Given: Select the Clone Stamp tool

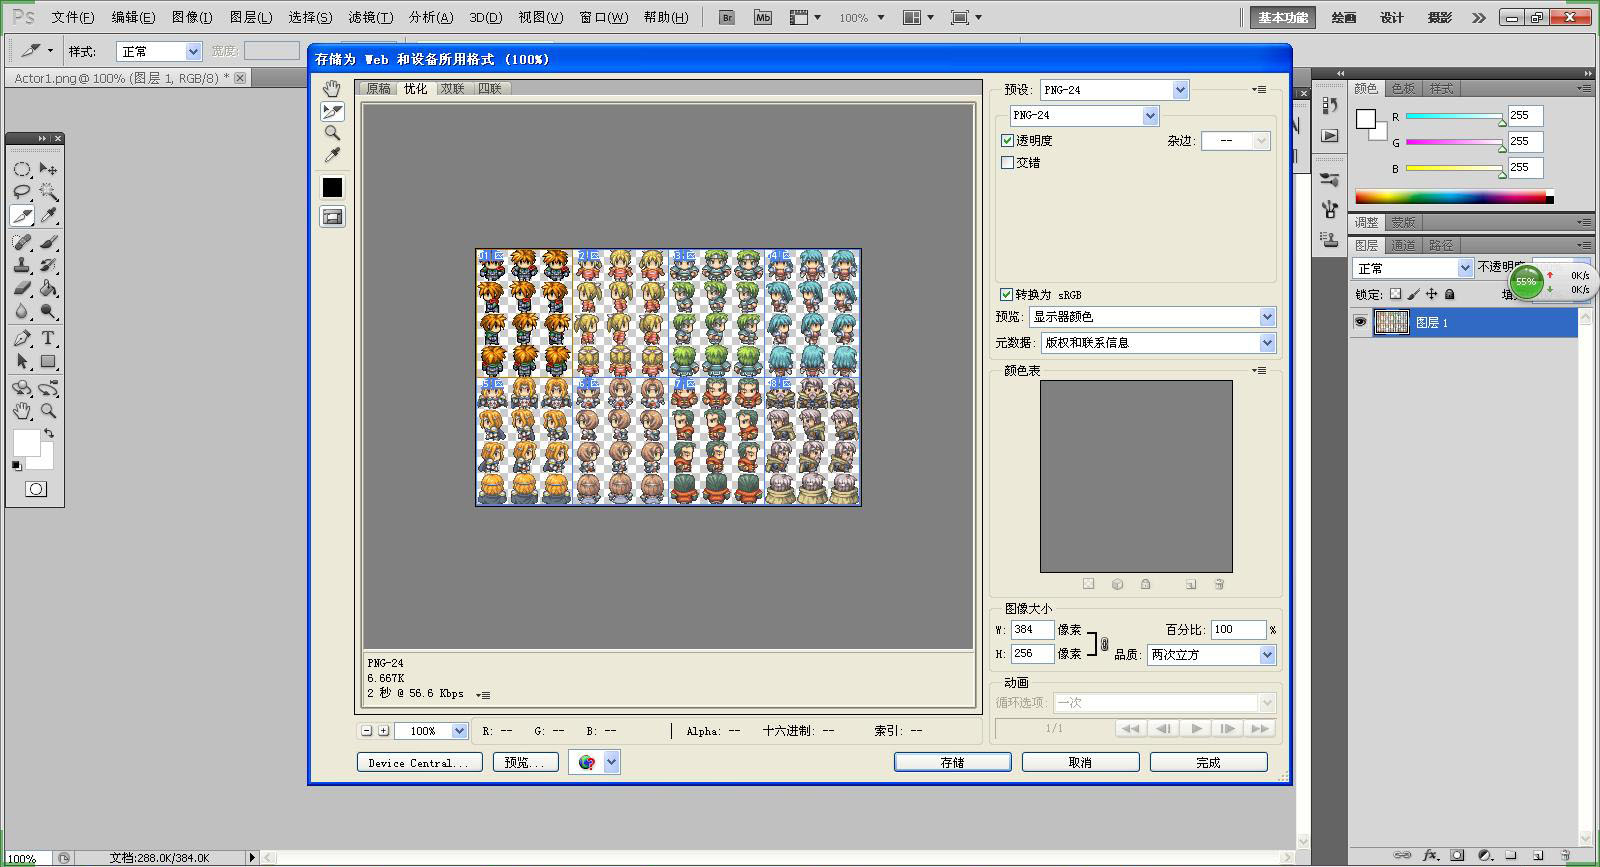Looking at the screenshot, I should coord(22,266).
